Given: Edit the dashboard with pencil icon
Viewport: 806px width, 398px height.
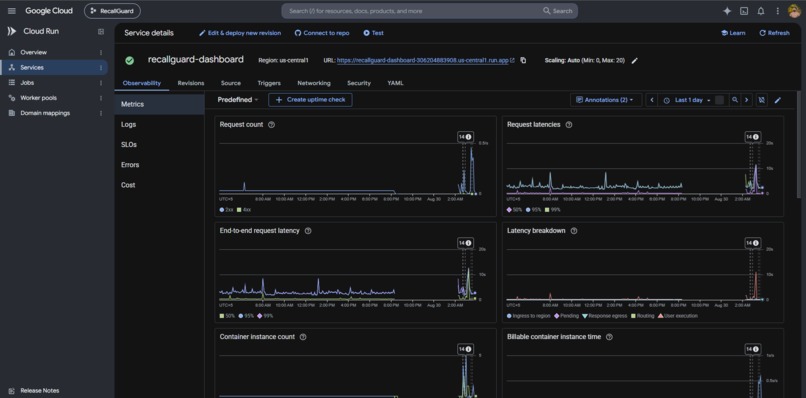Looking at the screenshot, I should [778, 100].
